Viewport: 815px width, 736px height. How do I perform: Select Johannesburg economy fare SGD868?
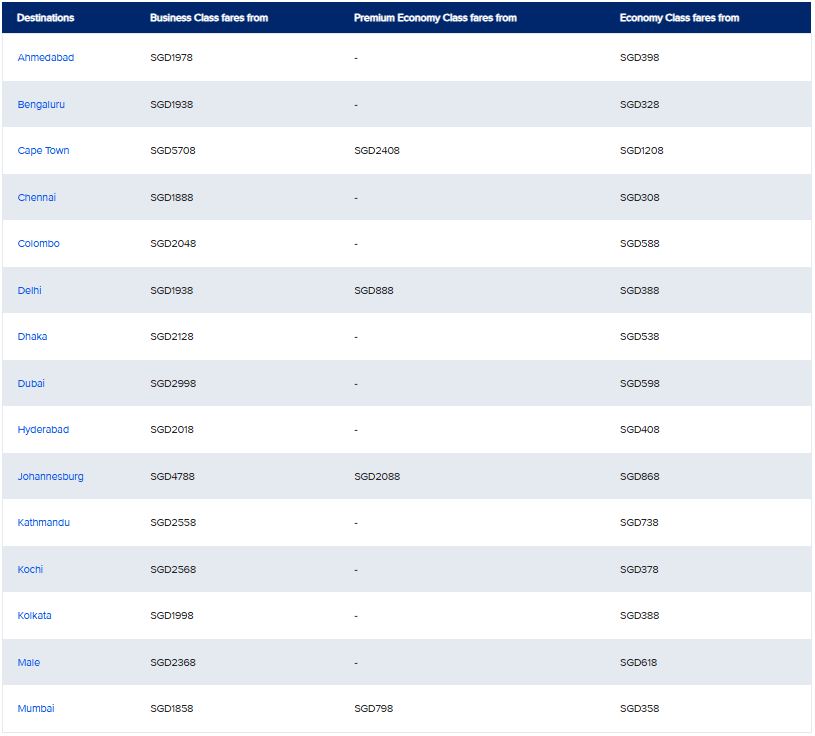(639, 477)
